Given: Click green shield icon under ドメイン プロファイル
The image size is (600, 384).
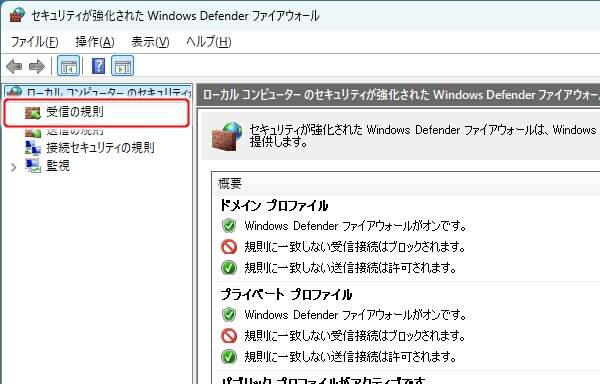Looking at the screenshot, I should [x=229, y=226].
